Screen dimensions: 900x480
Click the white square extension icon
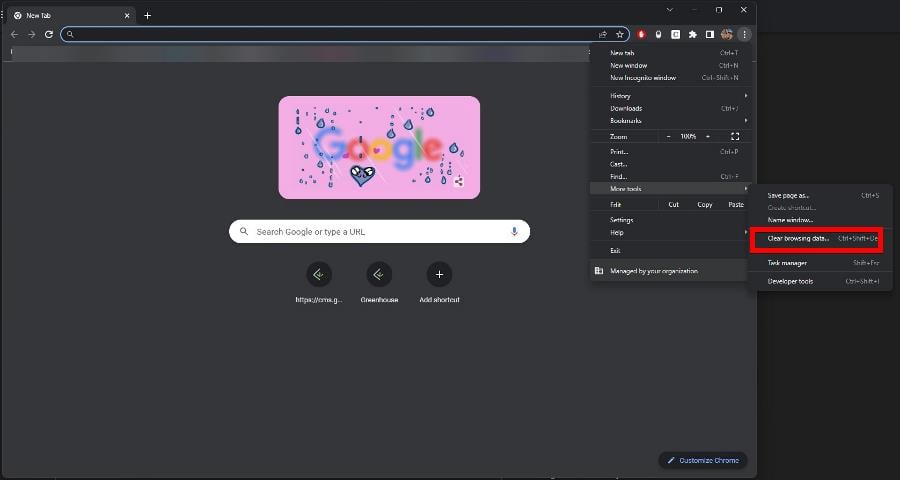[676, 34]
